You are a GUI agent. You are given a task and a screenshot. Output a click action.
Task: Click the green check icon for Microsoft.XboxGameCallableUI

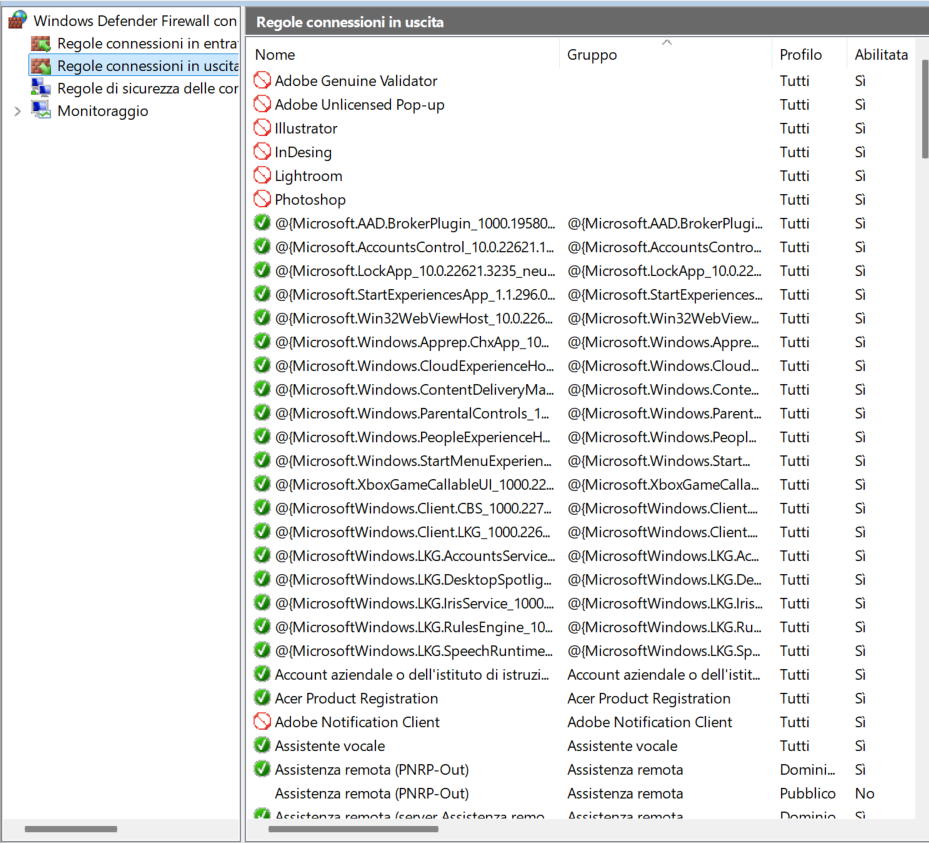tap(262, 484)
